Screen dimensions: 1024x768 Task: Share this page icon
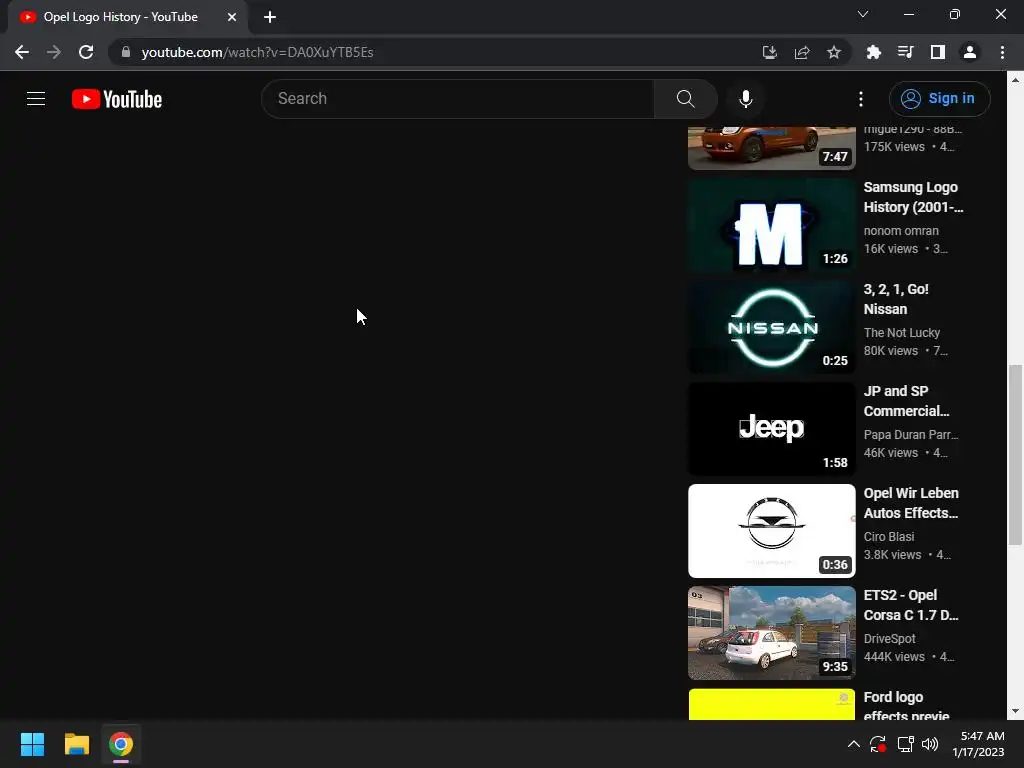(x=802, y=52)
